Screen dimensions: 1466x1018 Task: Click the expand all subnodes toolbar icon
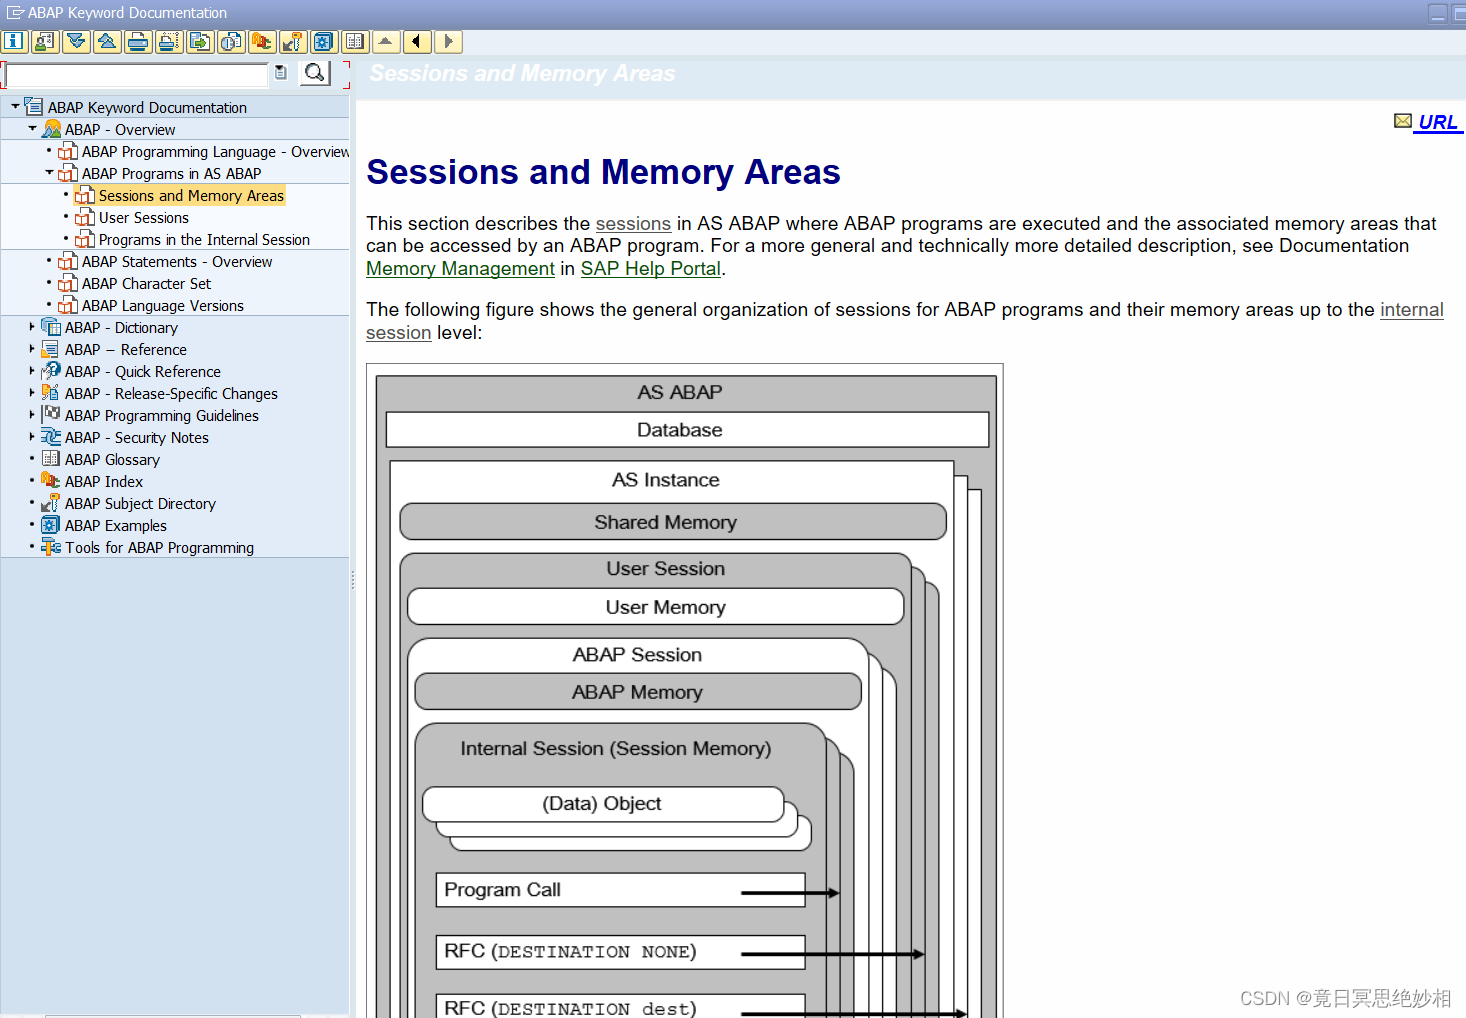tap(76, 41)
